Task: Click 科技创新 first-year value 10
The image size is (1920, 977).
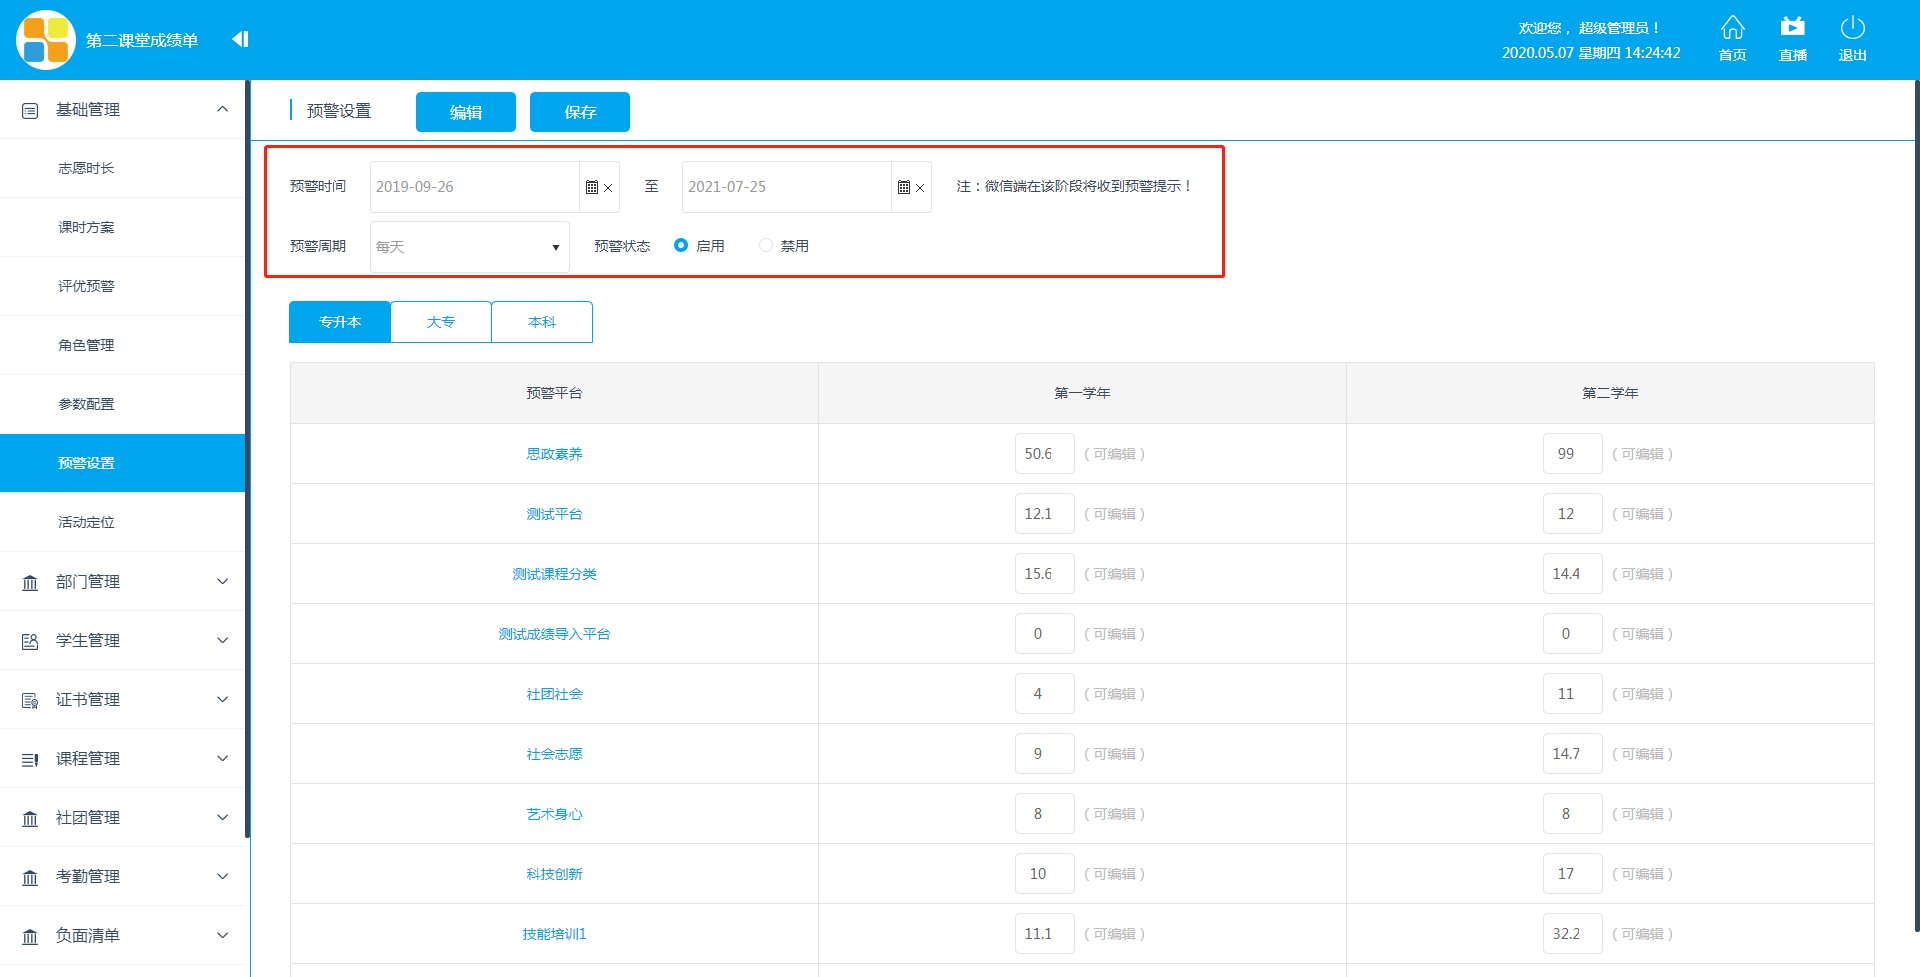Action: pos(1045,874)
